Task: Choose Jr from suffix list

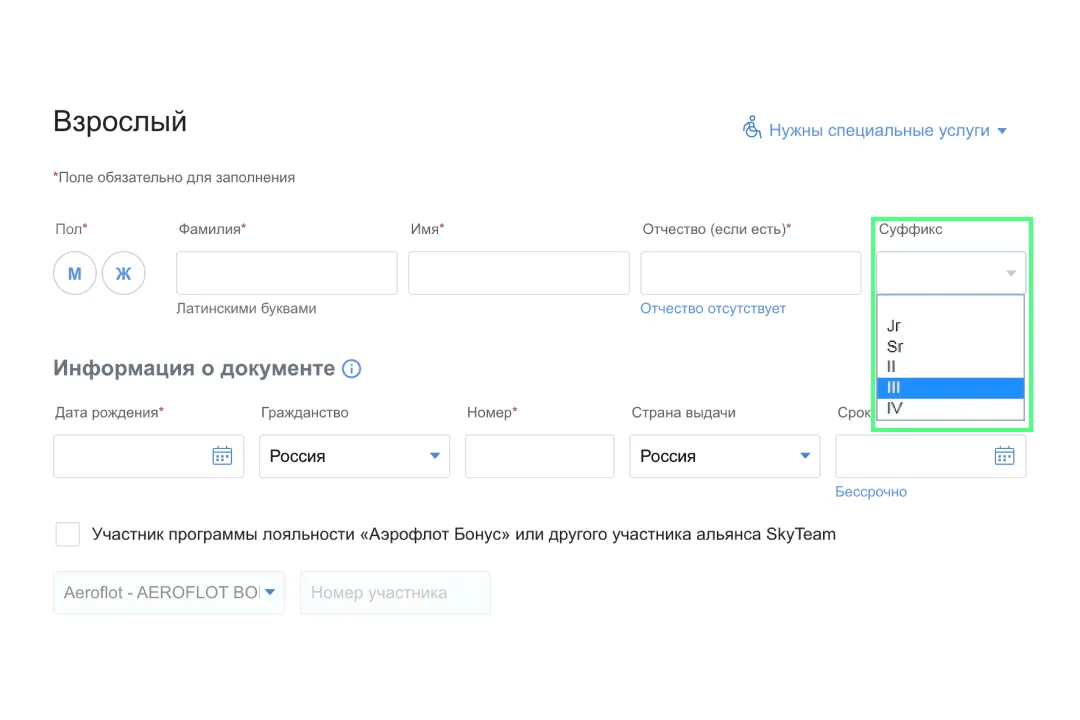Action: 894,326
